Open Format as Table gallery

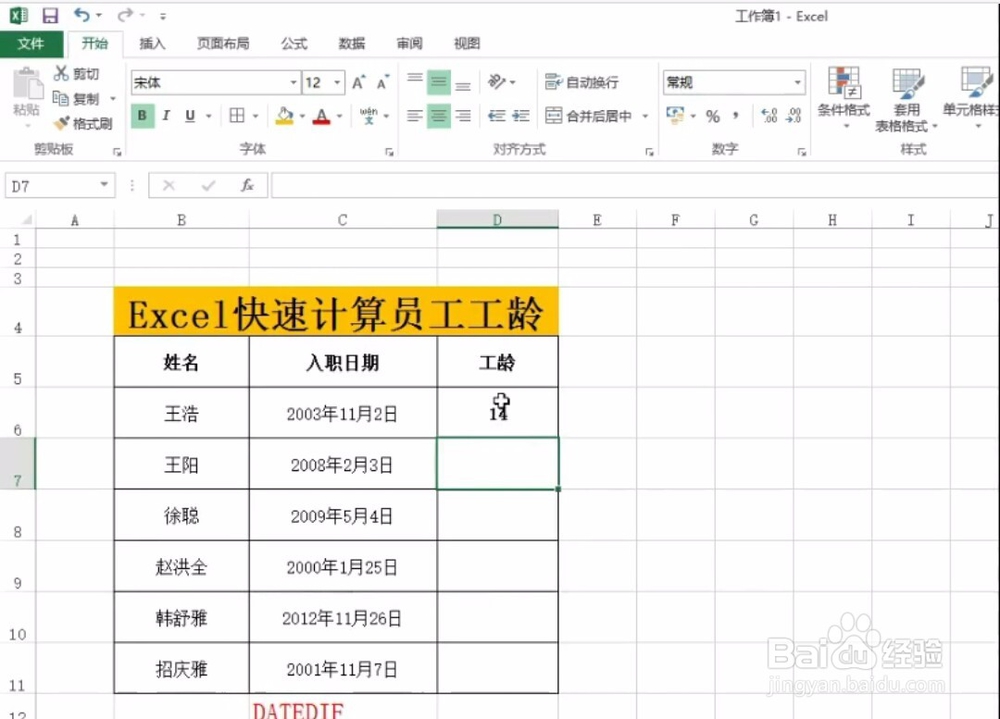click(906, 100)
